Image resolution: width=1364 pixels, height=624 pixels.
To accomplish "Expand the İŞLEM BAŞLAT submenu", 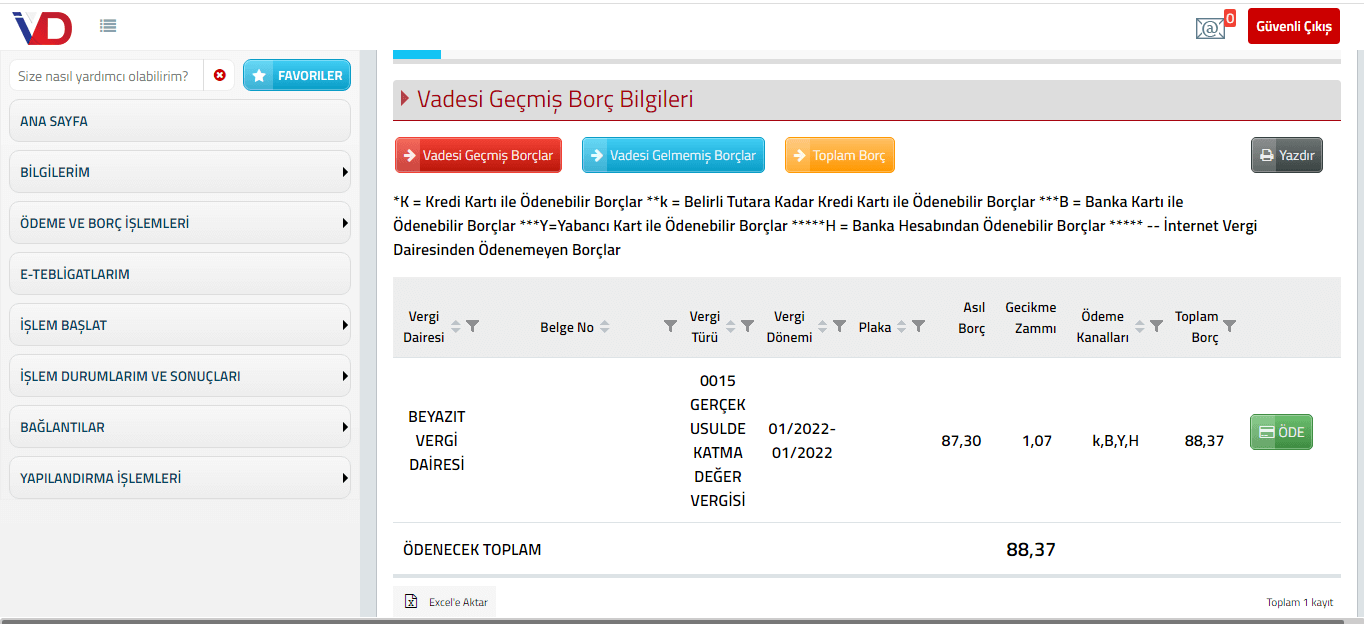I will (x=180, y=325).
